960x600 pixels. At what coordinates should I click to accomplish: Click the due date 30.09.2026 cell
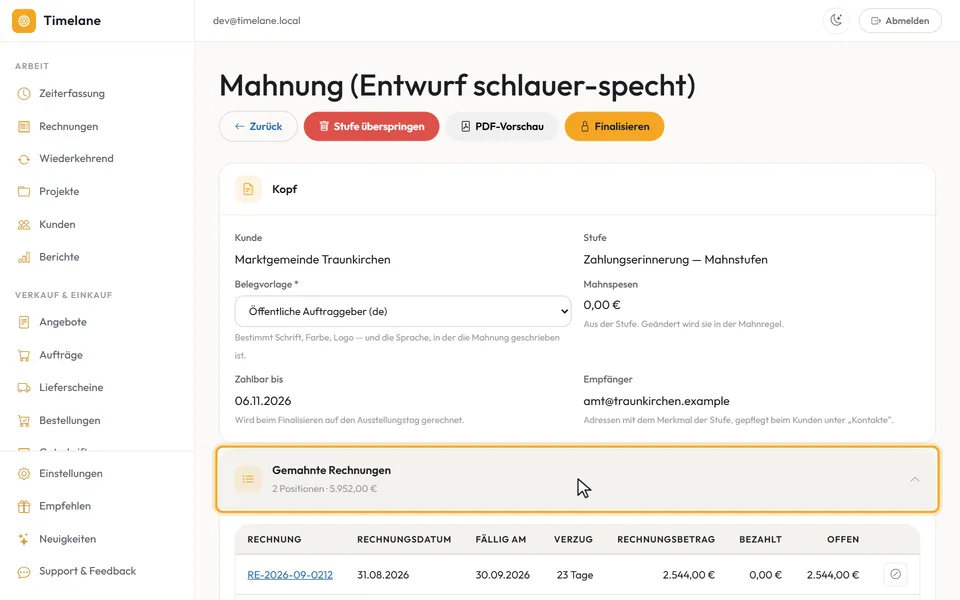[x=503, y=575]
